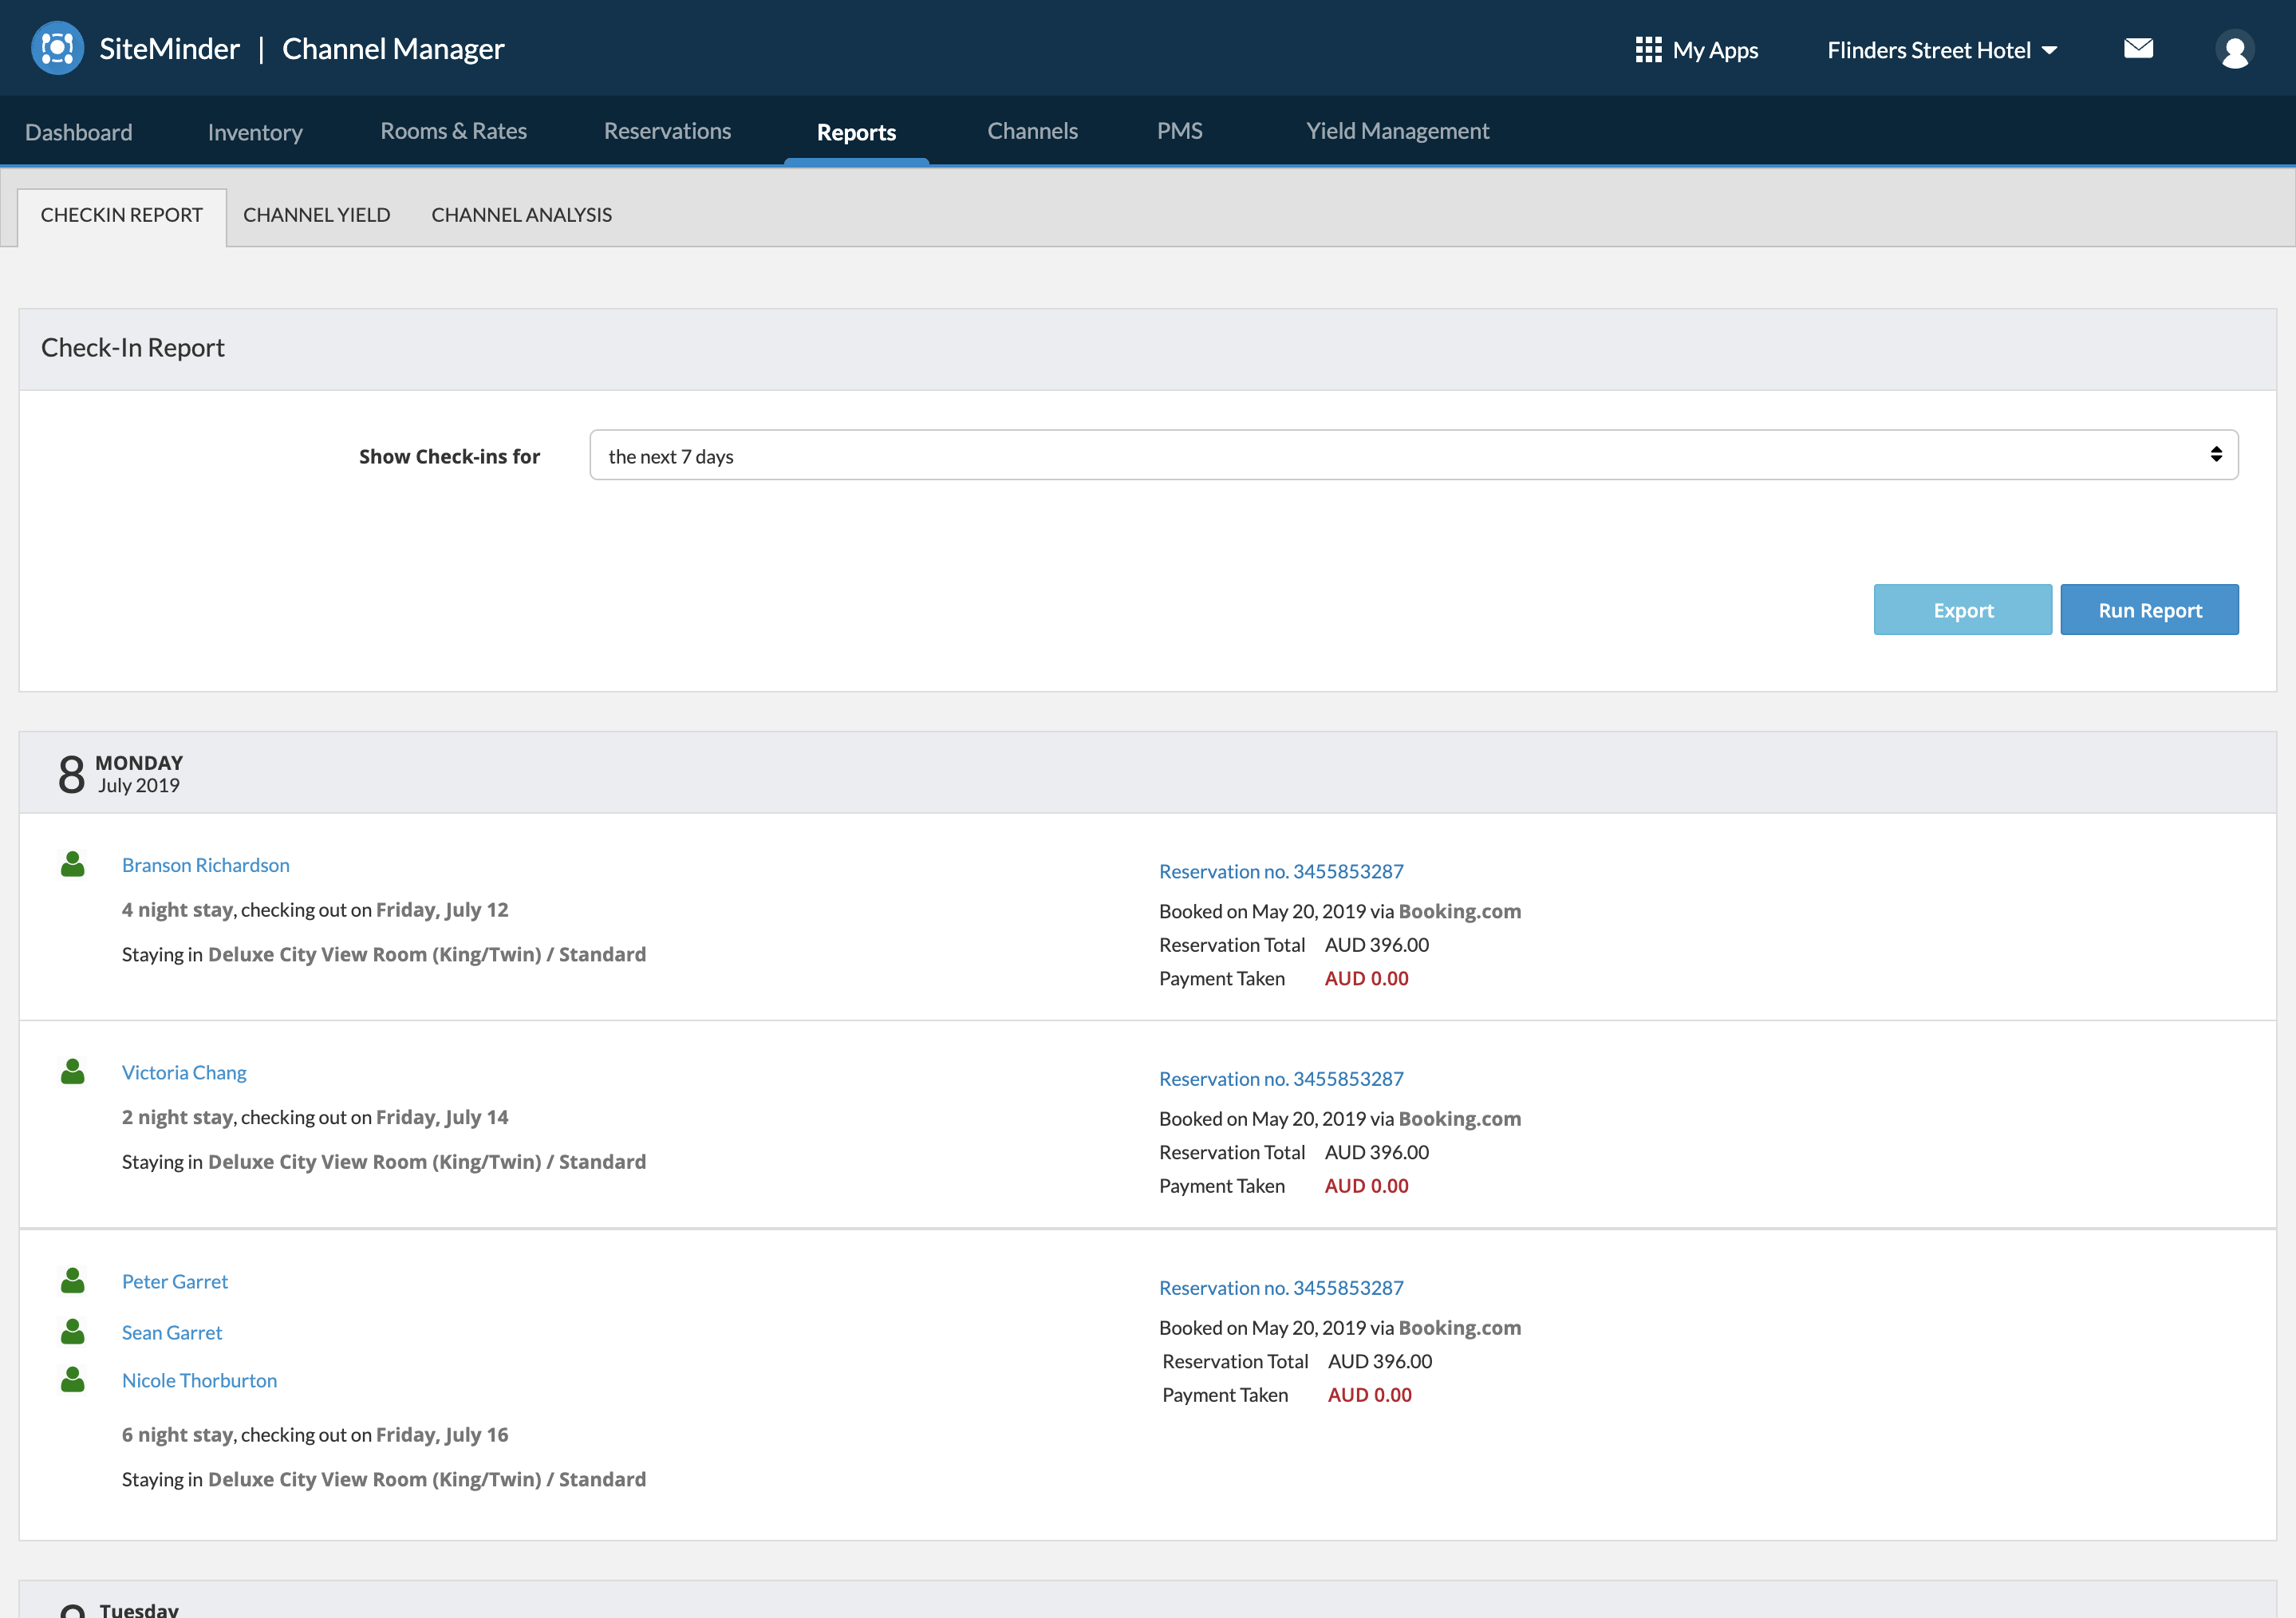
Task: Open guest Victoria Chang
Action: tap(184, 1072)
